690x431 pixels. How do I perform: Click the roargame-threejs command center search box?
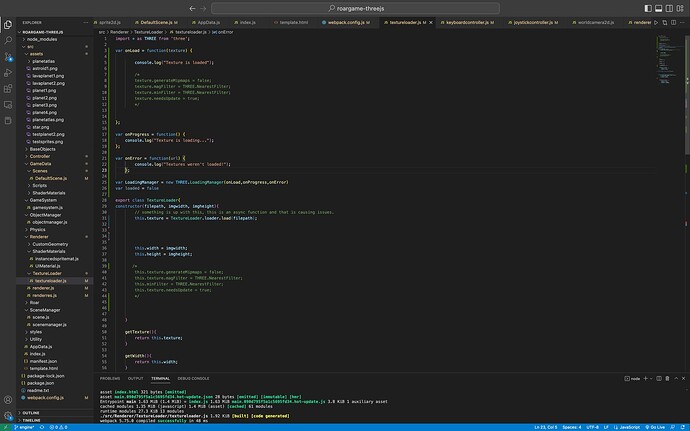point(356,8)
